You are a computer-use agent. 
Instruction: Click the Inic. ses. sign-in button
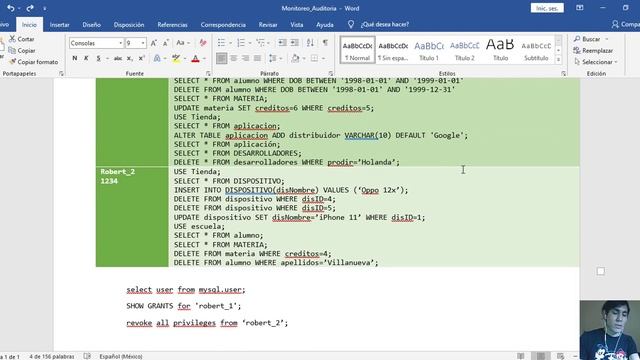coord(547,8)
